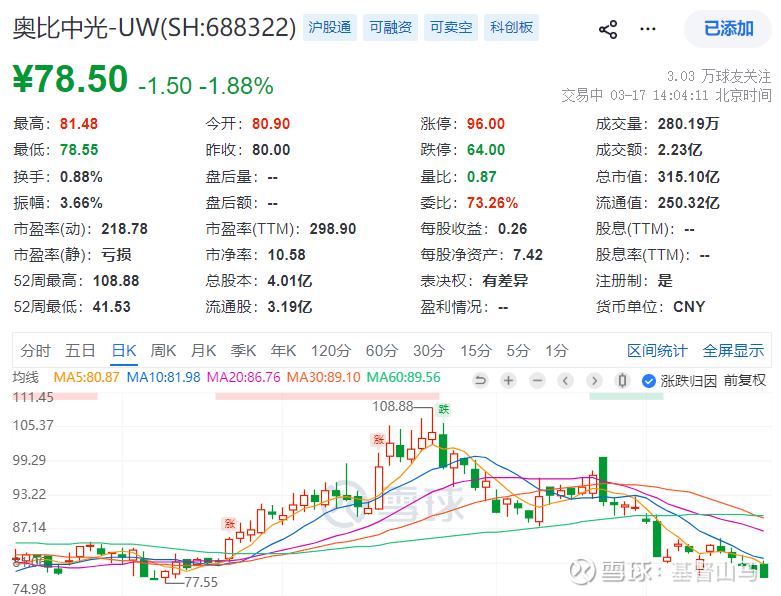Click the MA10:81.98 indicator label
This screenshot has width=781, height=596.
[x=163, y=377]
